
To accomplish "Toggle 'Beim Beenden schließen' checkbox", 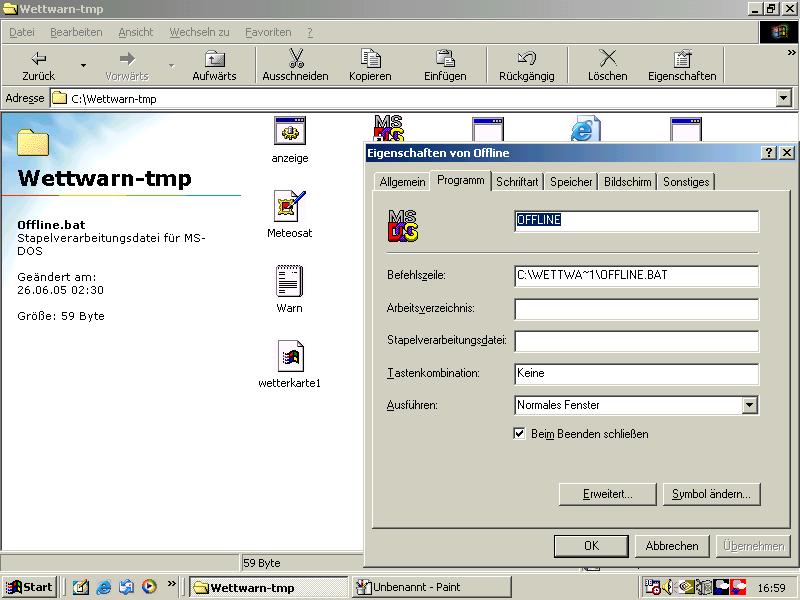I will [x=519, y=434].
